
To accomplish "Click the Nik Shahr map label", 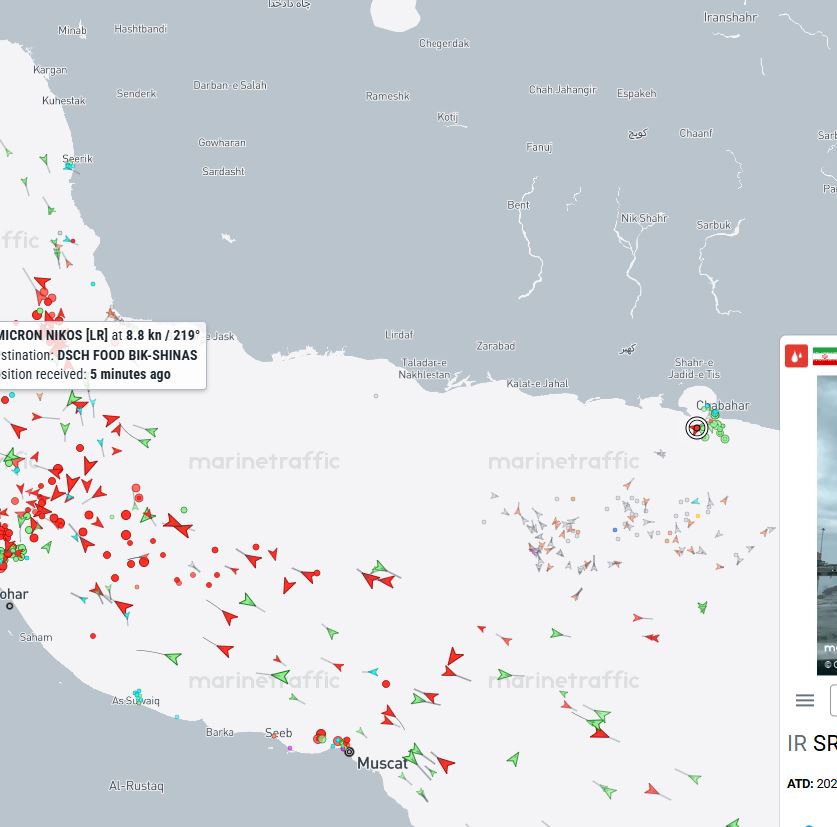I will [x=644, y=218].
